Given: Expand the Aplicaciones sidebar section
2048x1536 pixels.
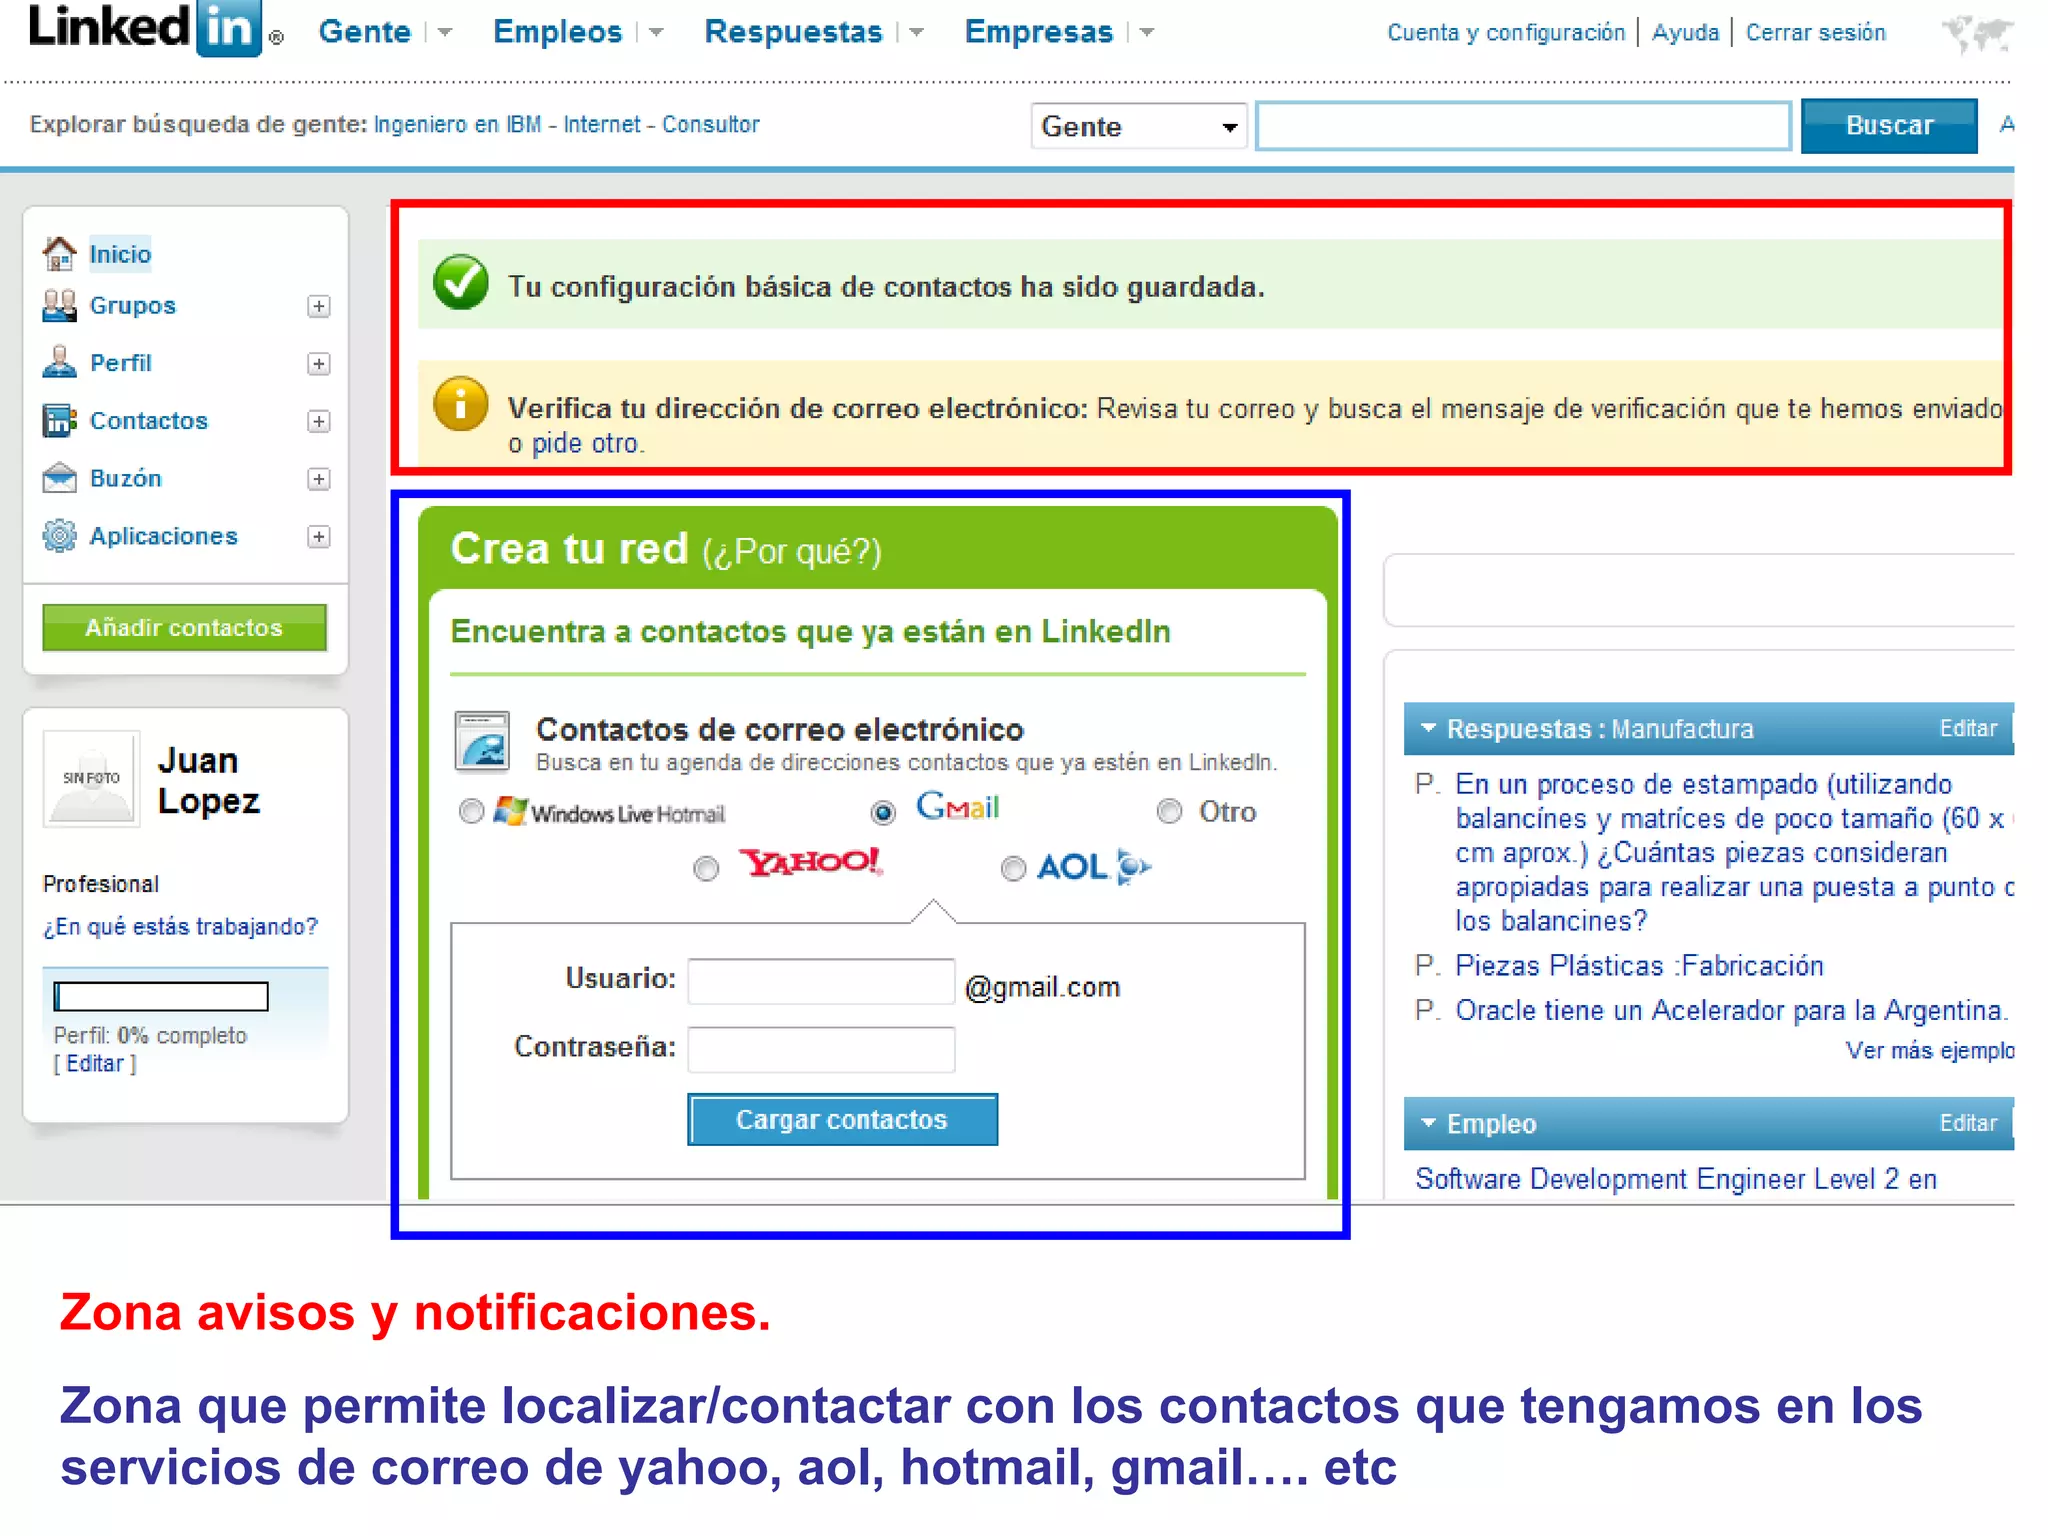Looking at the screenshot, I should coord(318,537).
